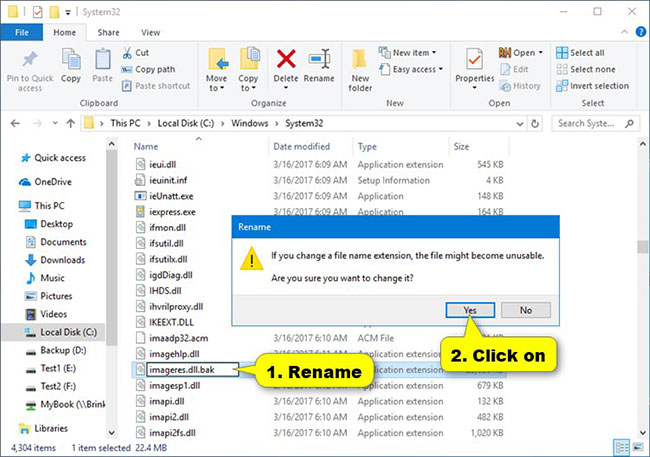Open the New item dropdown

pos(411,53)
